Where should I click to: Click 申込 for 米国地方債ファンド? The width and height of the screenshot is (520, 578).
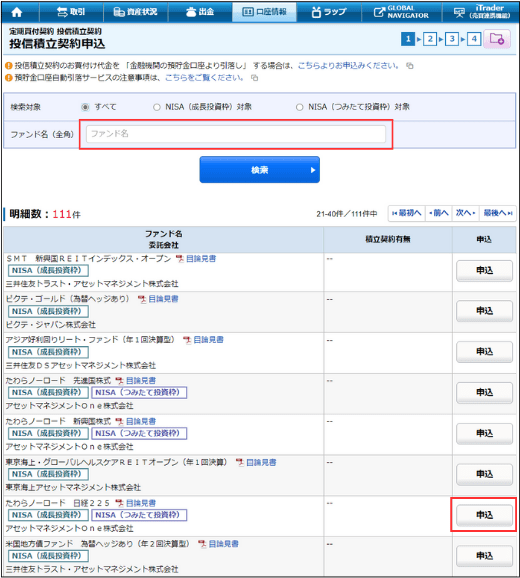pyautogui.click(x=484, y=556)
